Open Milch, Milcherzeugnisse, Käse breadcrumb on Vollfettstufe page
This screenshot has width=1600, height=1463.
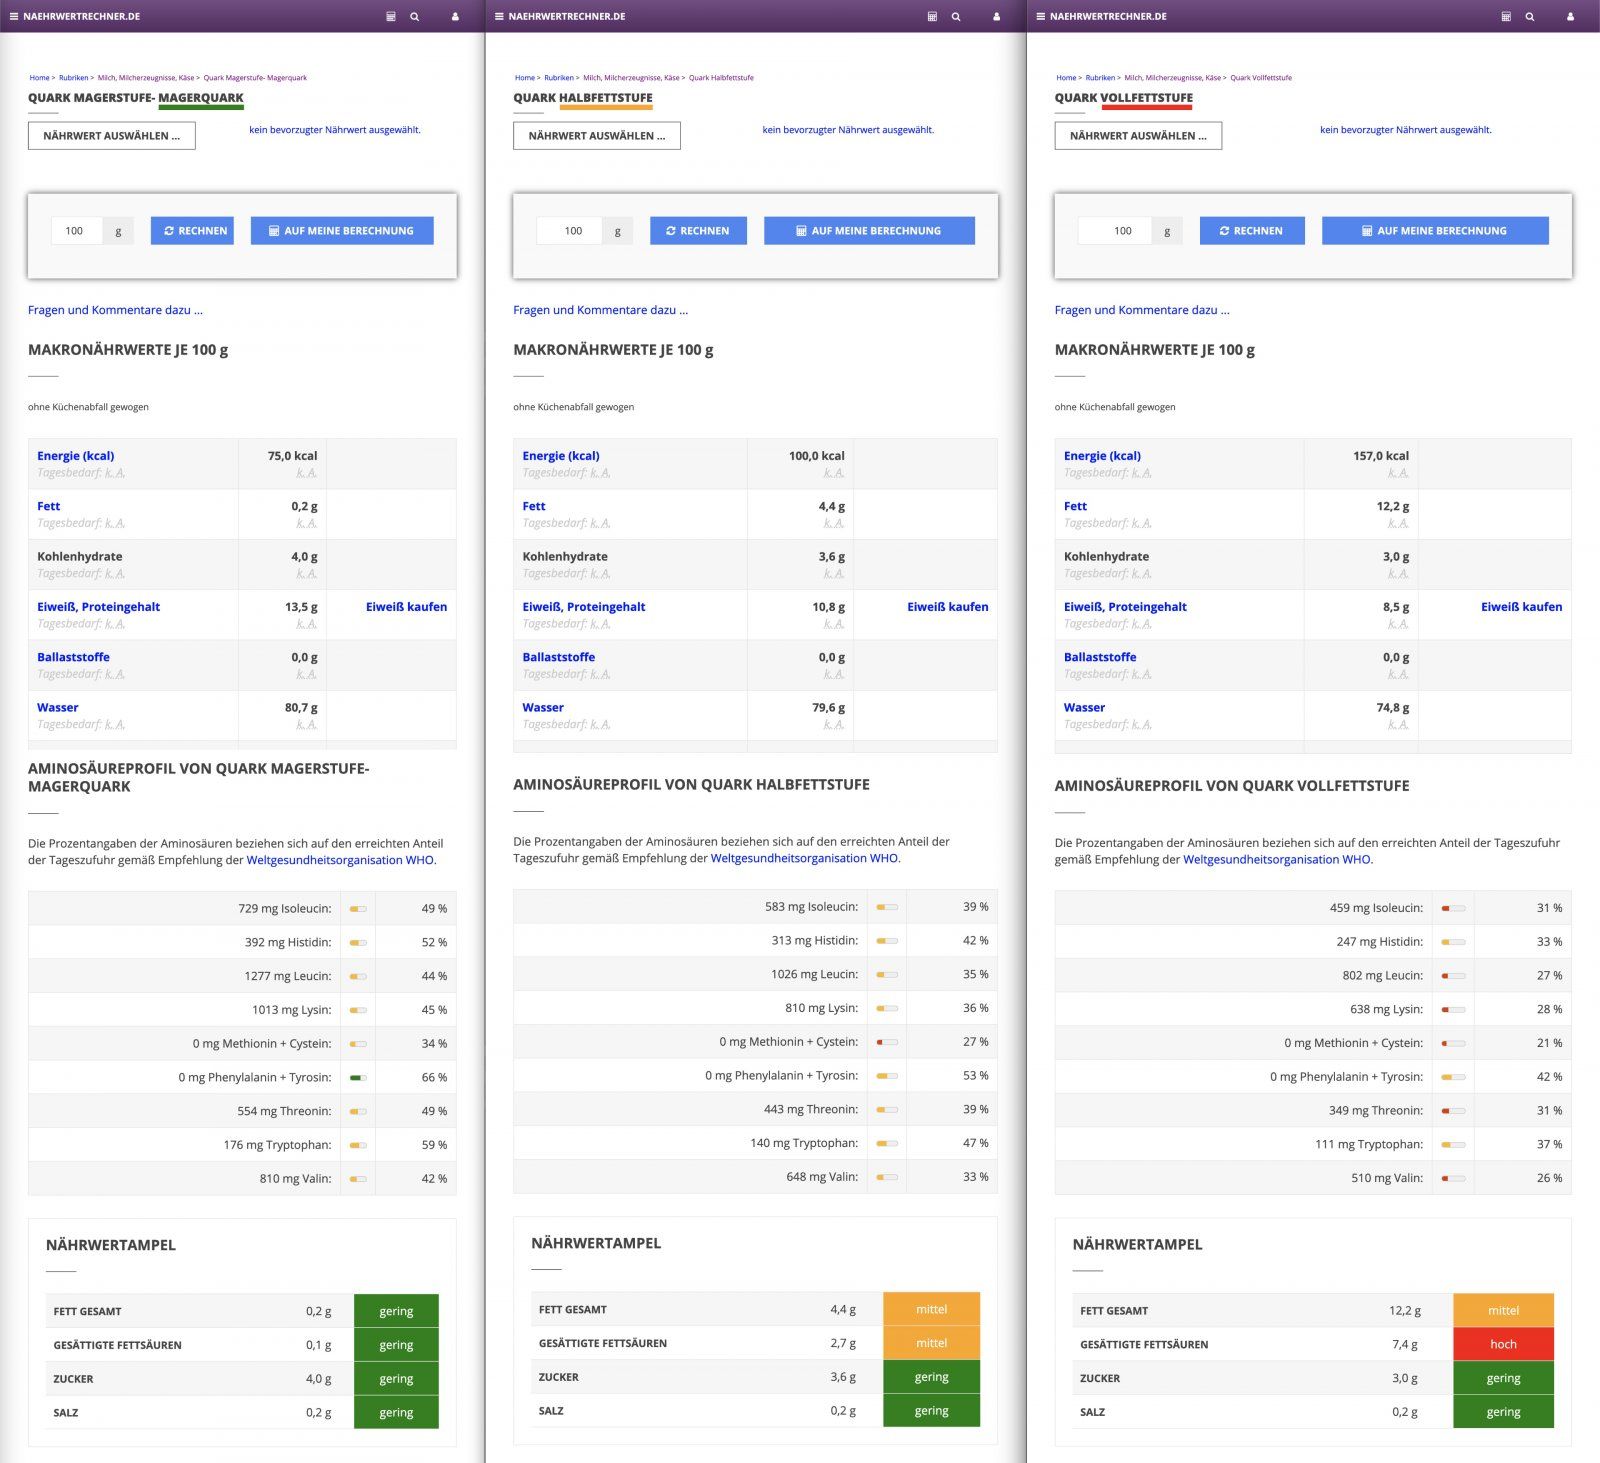click(x=1172, y=78)
